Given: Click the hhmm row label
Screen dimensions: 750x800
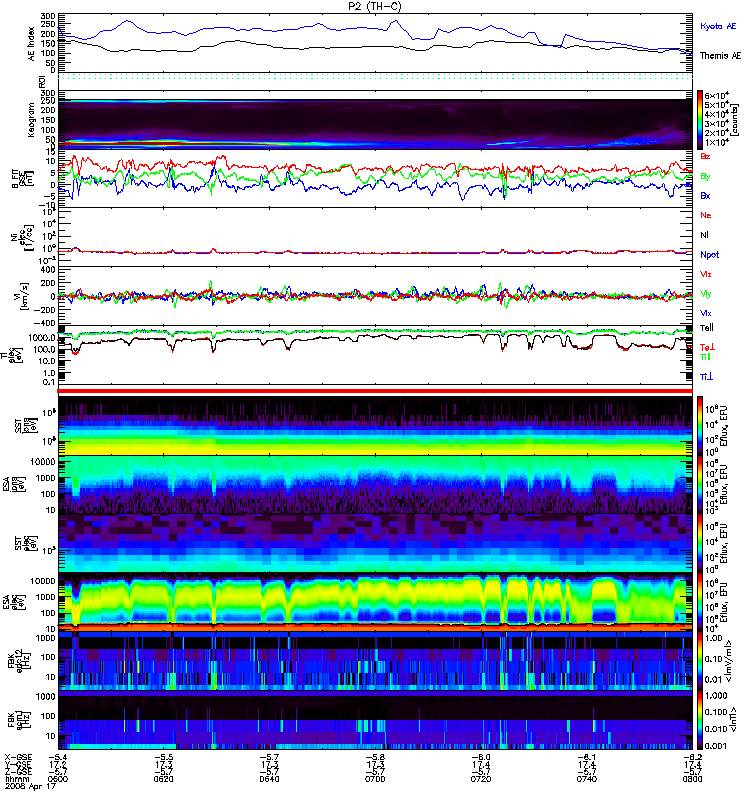Looking at the screenshot, I should click(16, 779).
